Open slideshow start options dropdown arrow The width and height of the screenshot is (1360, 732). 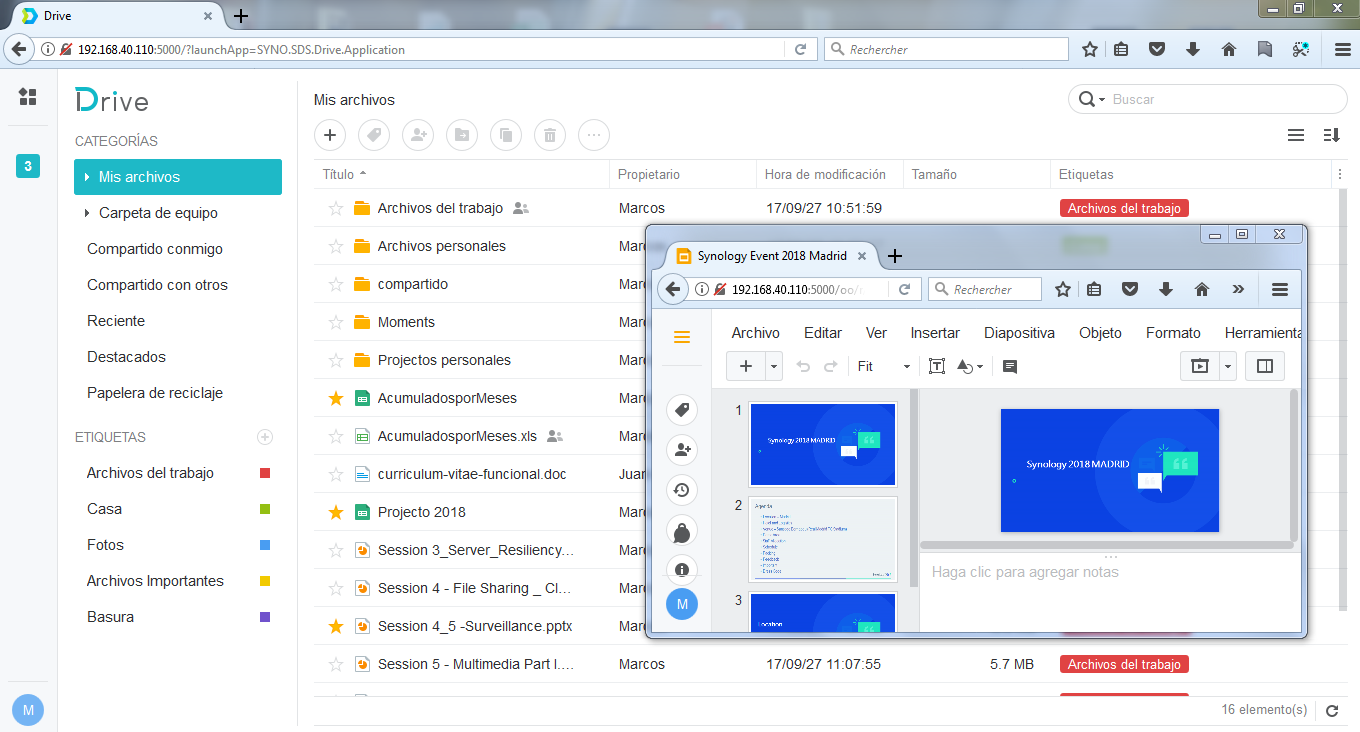click(x=1228, y=367)
